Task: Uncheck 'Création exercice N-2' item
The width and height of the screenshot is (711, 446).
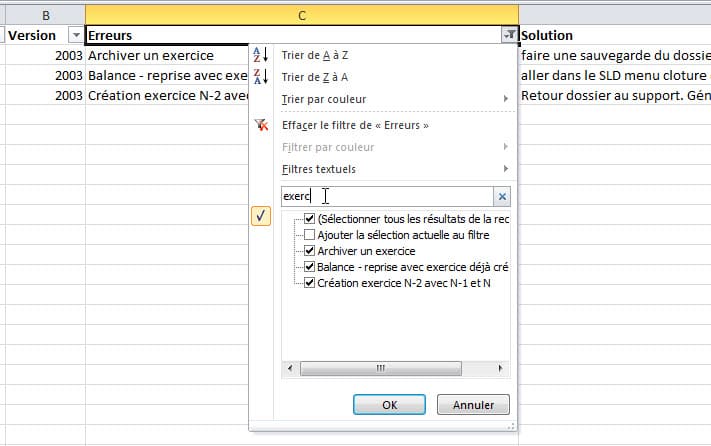Action: [x=310, y=283]
